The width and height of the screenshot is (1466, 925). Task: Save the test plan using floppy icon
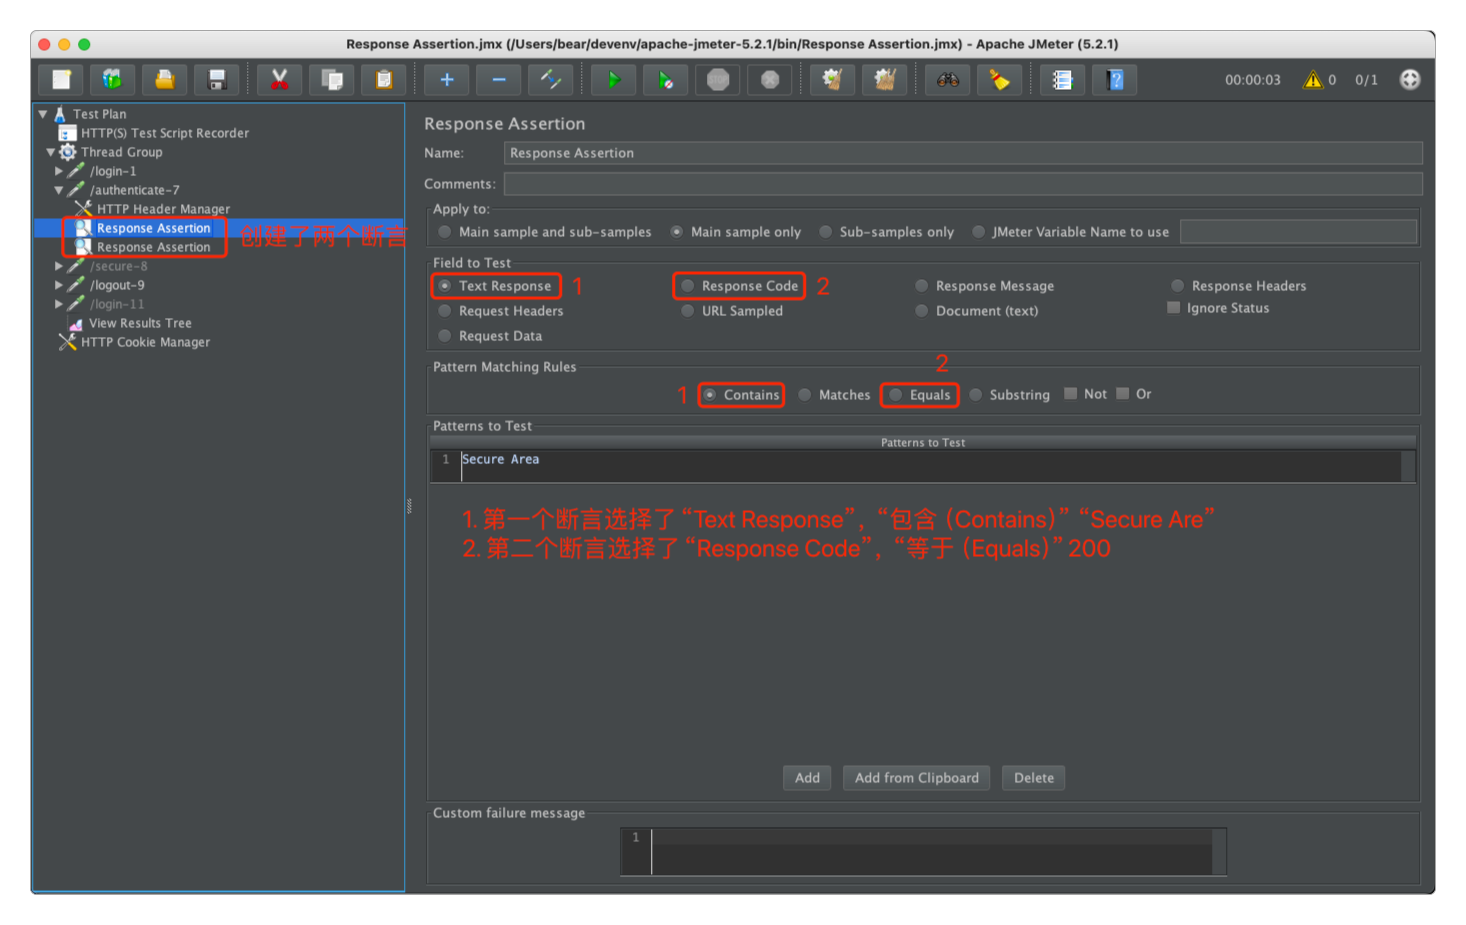pos(216,80)
